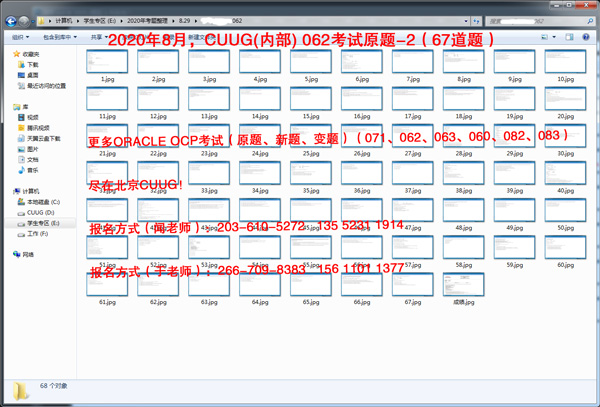The image size is (600, 407).
Task: Select the 8.jpg file thumbnail
Action: (x=463, y=62)
